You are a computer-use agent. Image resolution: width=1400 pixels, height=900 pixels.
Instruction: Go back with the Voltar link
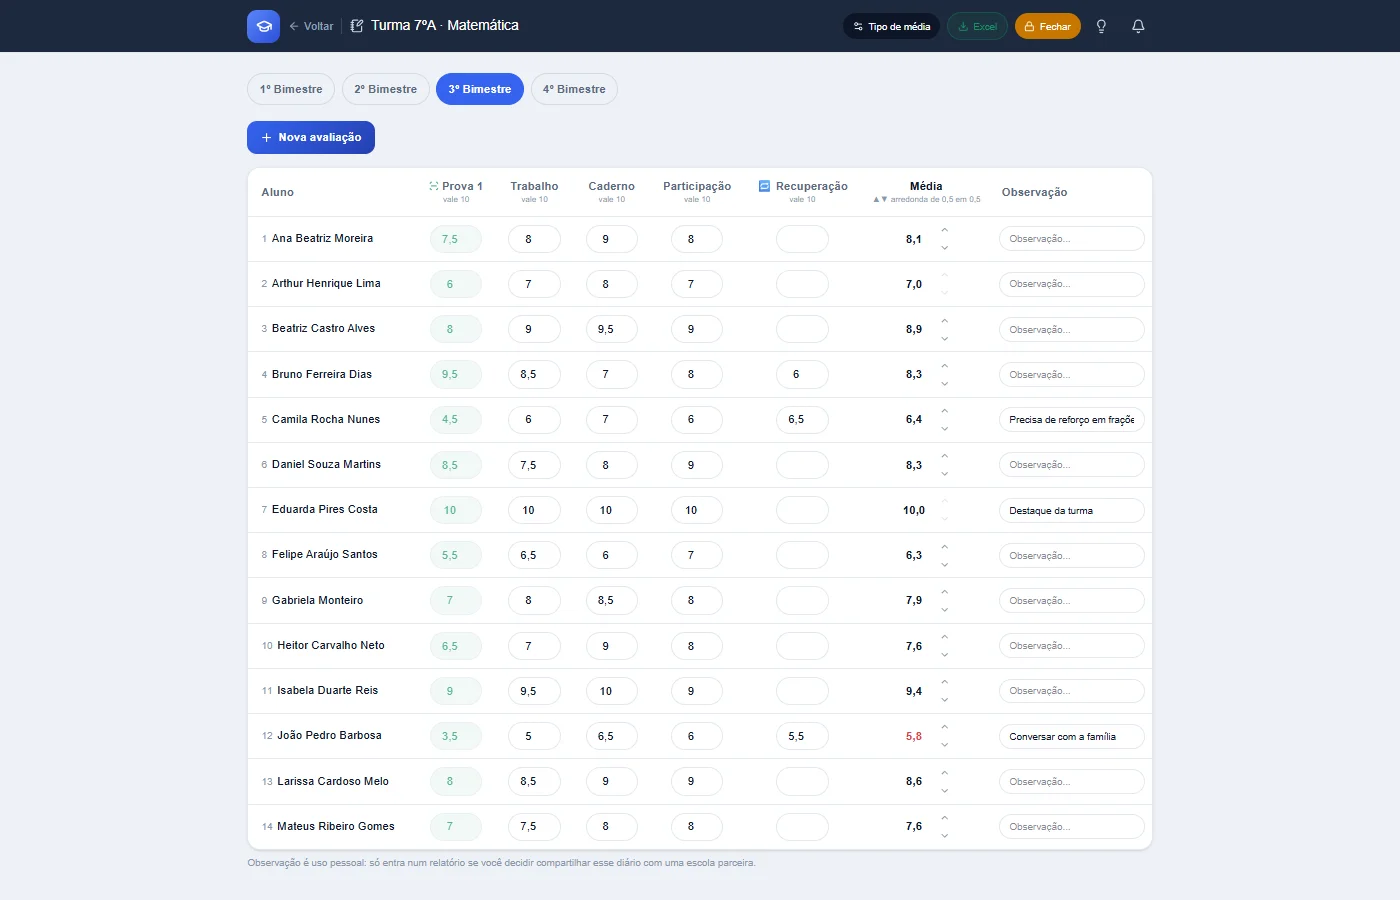pyautogui.click(x=311, y=26)
